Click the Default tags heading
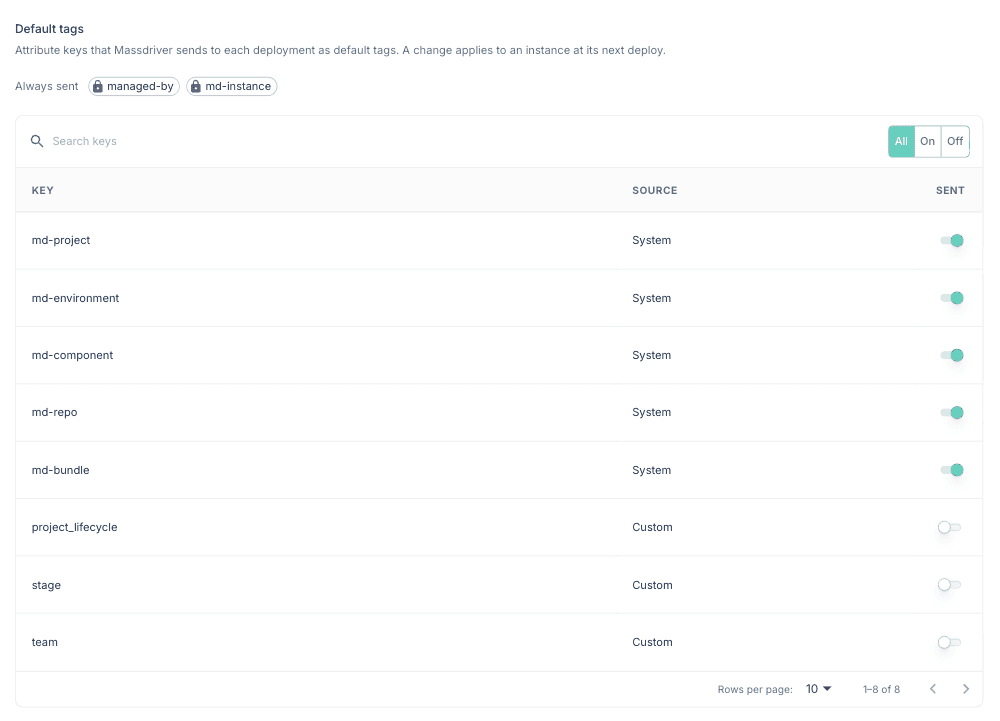Image resolution: width=1000 pixels, height=721 pixels. tap(49, 29)
